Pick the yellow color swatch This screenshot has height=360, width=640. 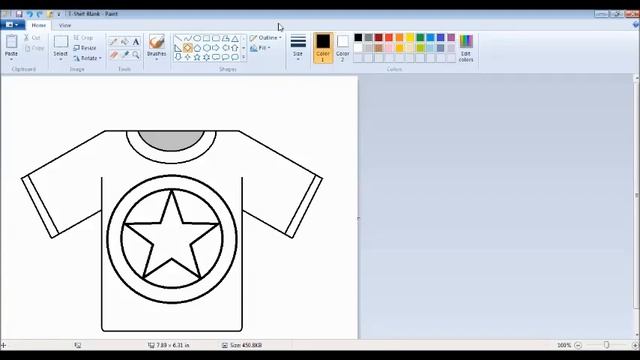(410, 38)
